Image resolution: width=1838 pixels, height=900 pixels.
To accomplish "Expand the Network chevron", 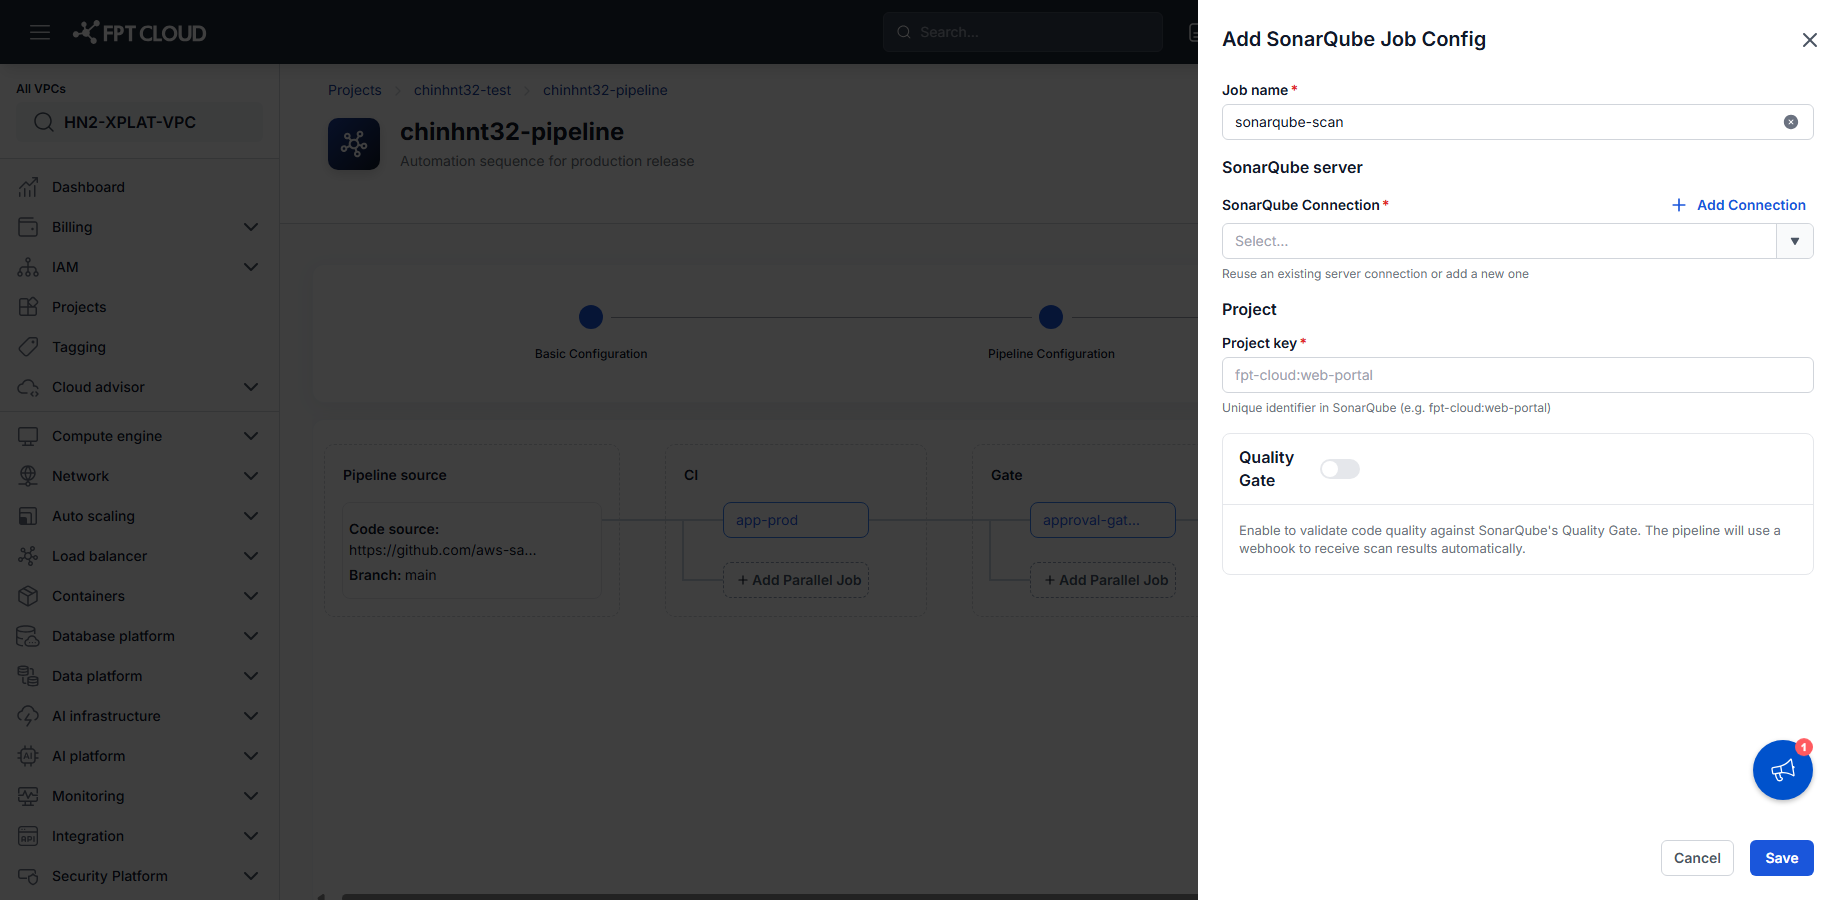I will (251, 476).
